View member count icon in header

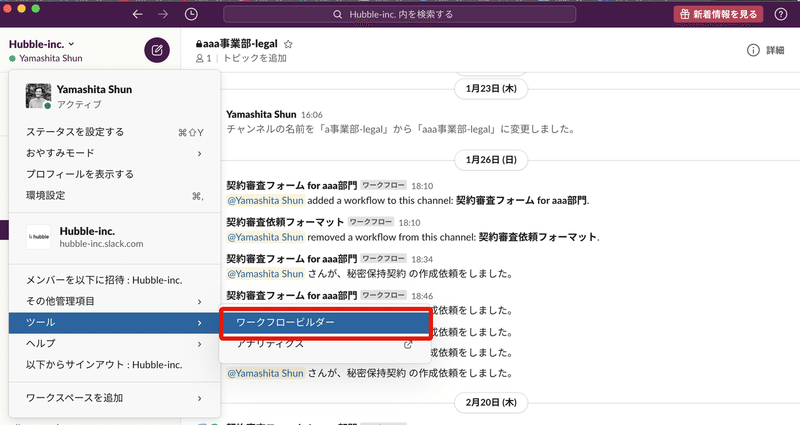click(x=204, y=58)
